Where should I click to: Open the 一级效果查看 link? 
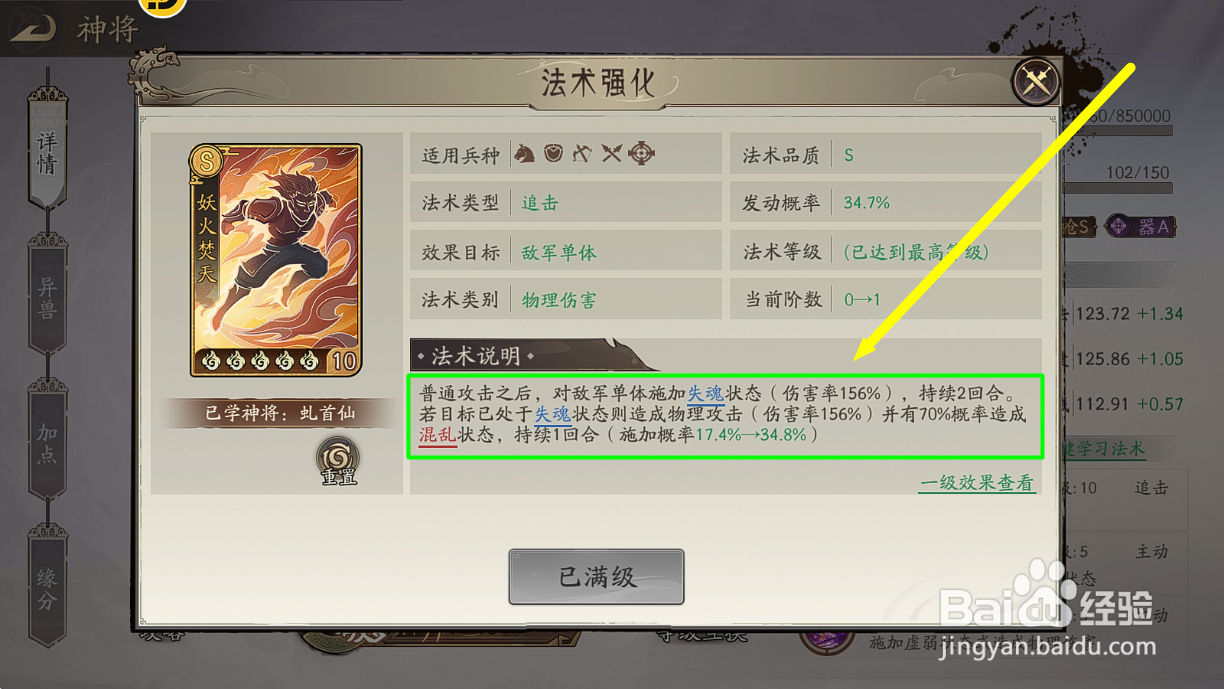pyautogui.click(x=977, y=483)
